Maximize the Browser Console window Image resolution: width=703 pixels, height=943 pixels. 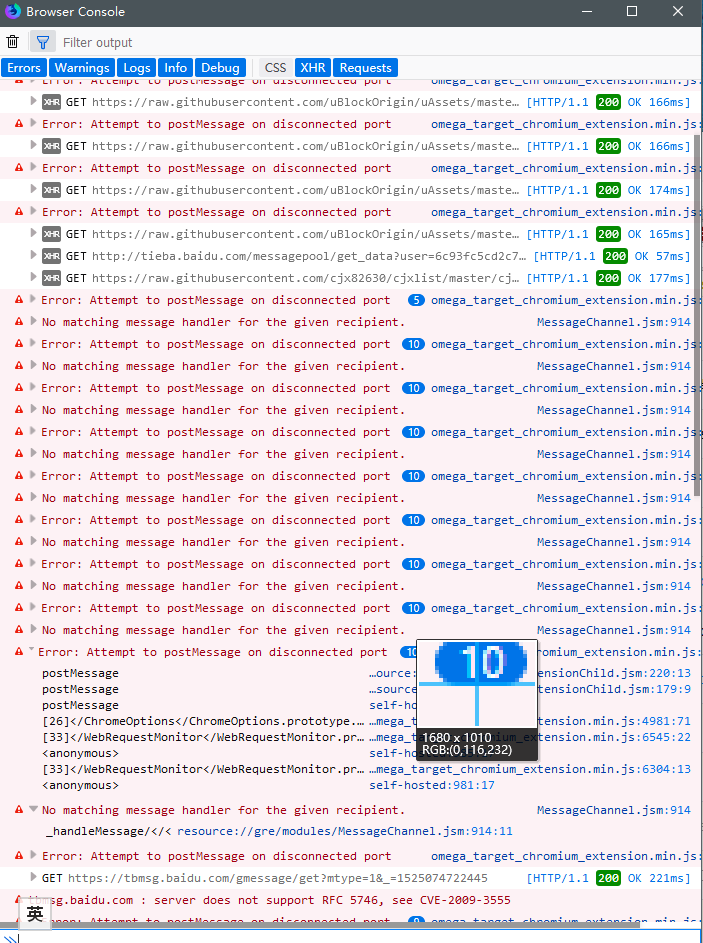click(631, 11)
